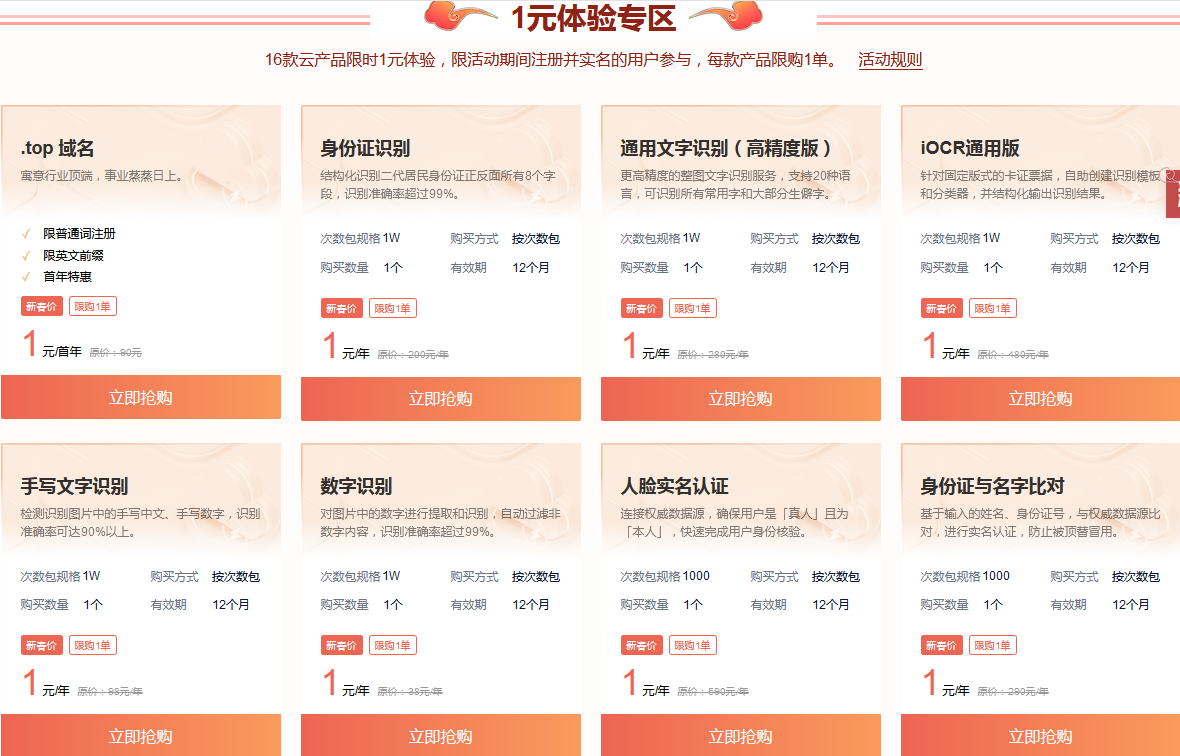The width and height of the screenshot is (1180, 756).
Task: Purchase 人脸实名认证 via 立即抢购
Action: coord(740,736)
